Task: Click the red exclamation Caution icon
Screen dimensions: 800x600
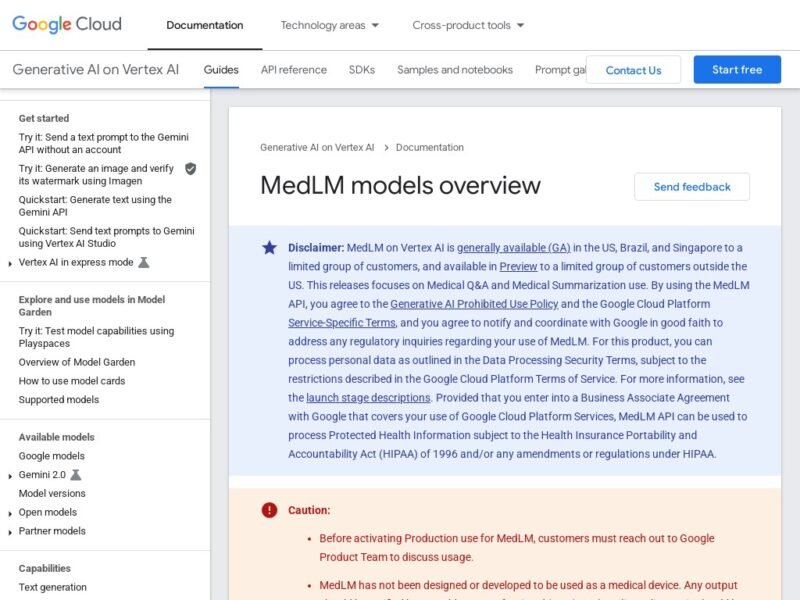Action: (269, 510)
